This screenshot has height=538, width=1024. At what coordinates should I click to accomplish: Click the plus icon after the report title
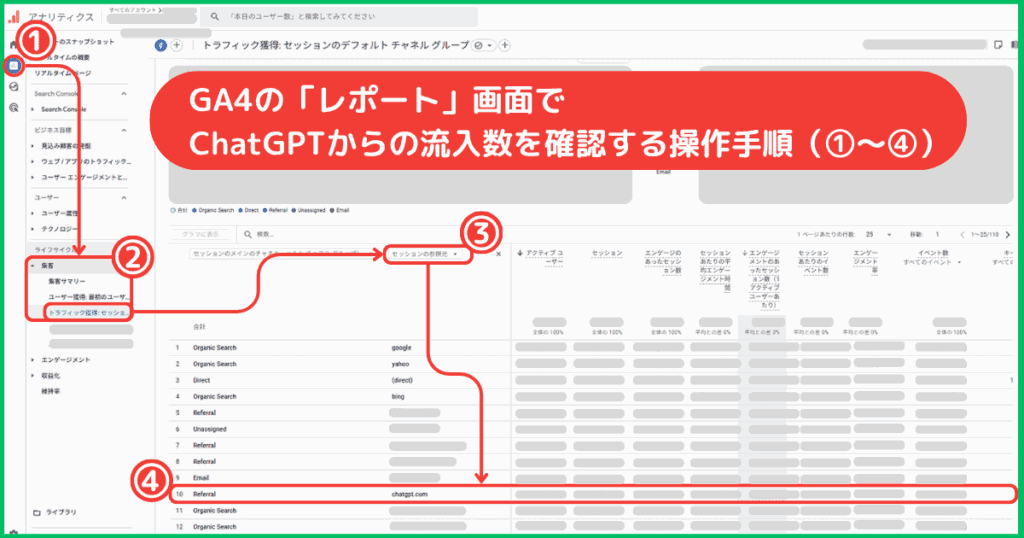[505, 45]
